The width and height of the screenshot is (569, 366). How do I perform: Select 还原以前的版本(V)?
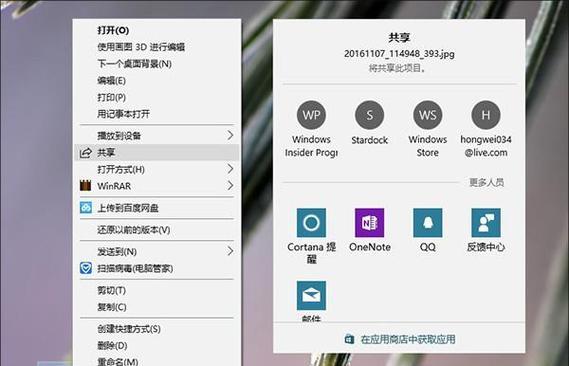pos(134,230)
